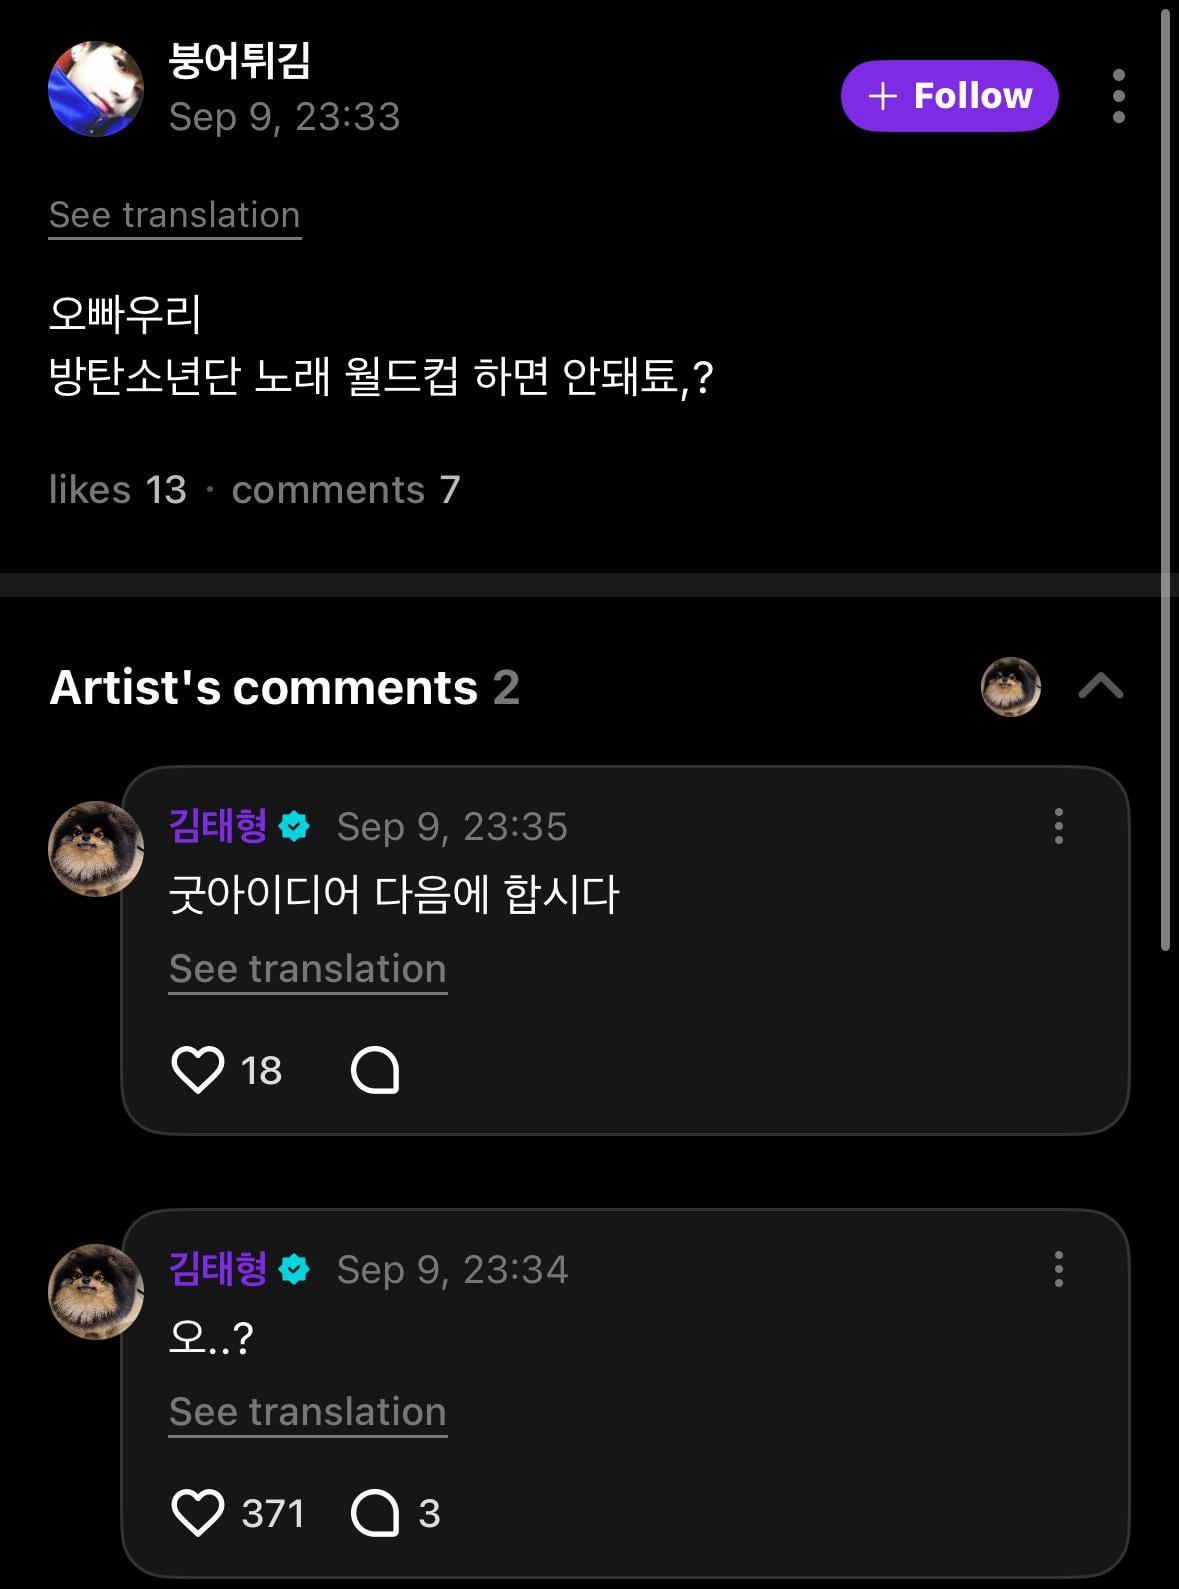Click verified badge on 23:35 comment

pyautogui.click(x=294, y=827)
